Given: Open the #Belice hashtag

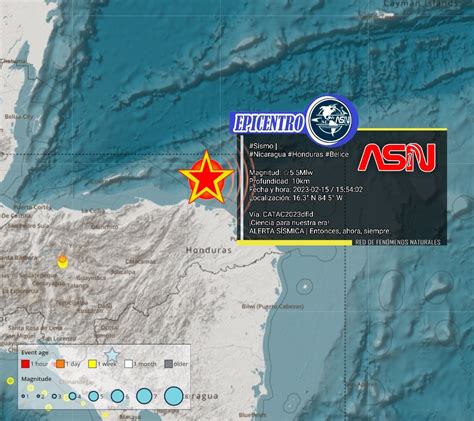Looking at the screenshot, I should [x=337, y=154].
